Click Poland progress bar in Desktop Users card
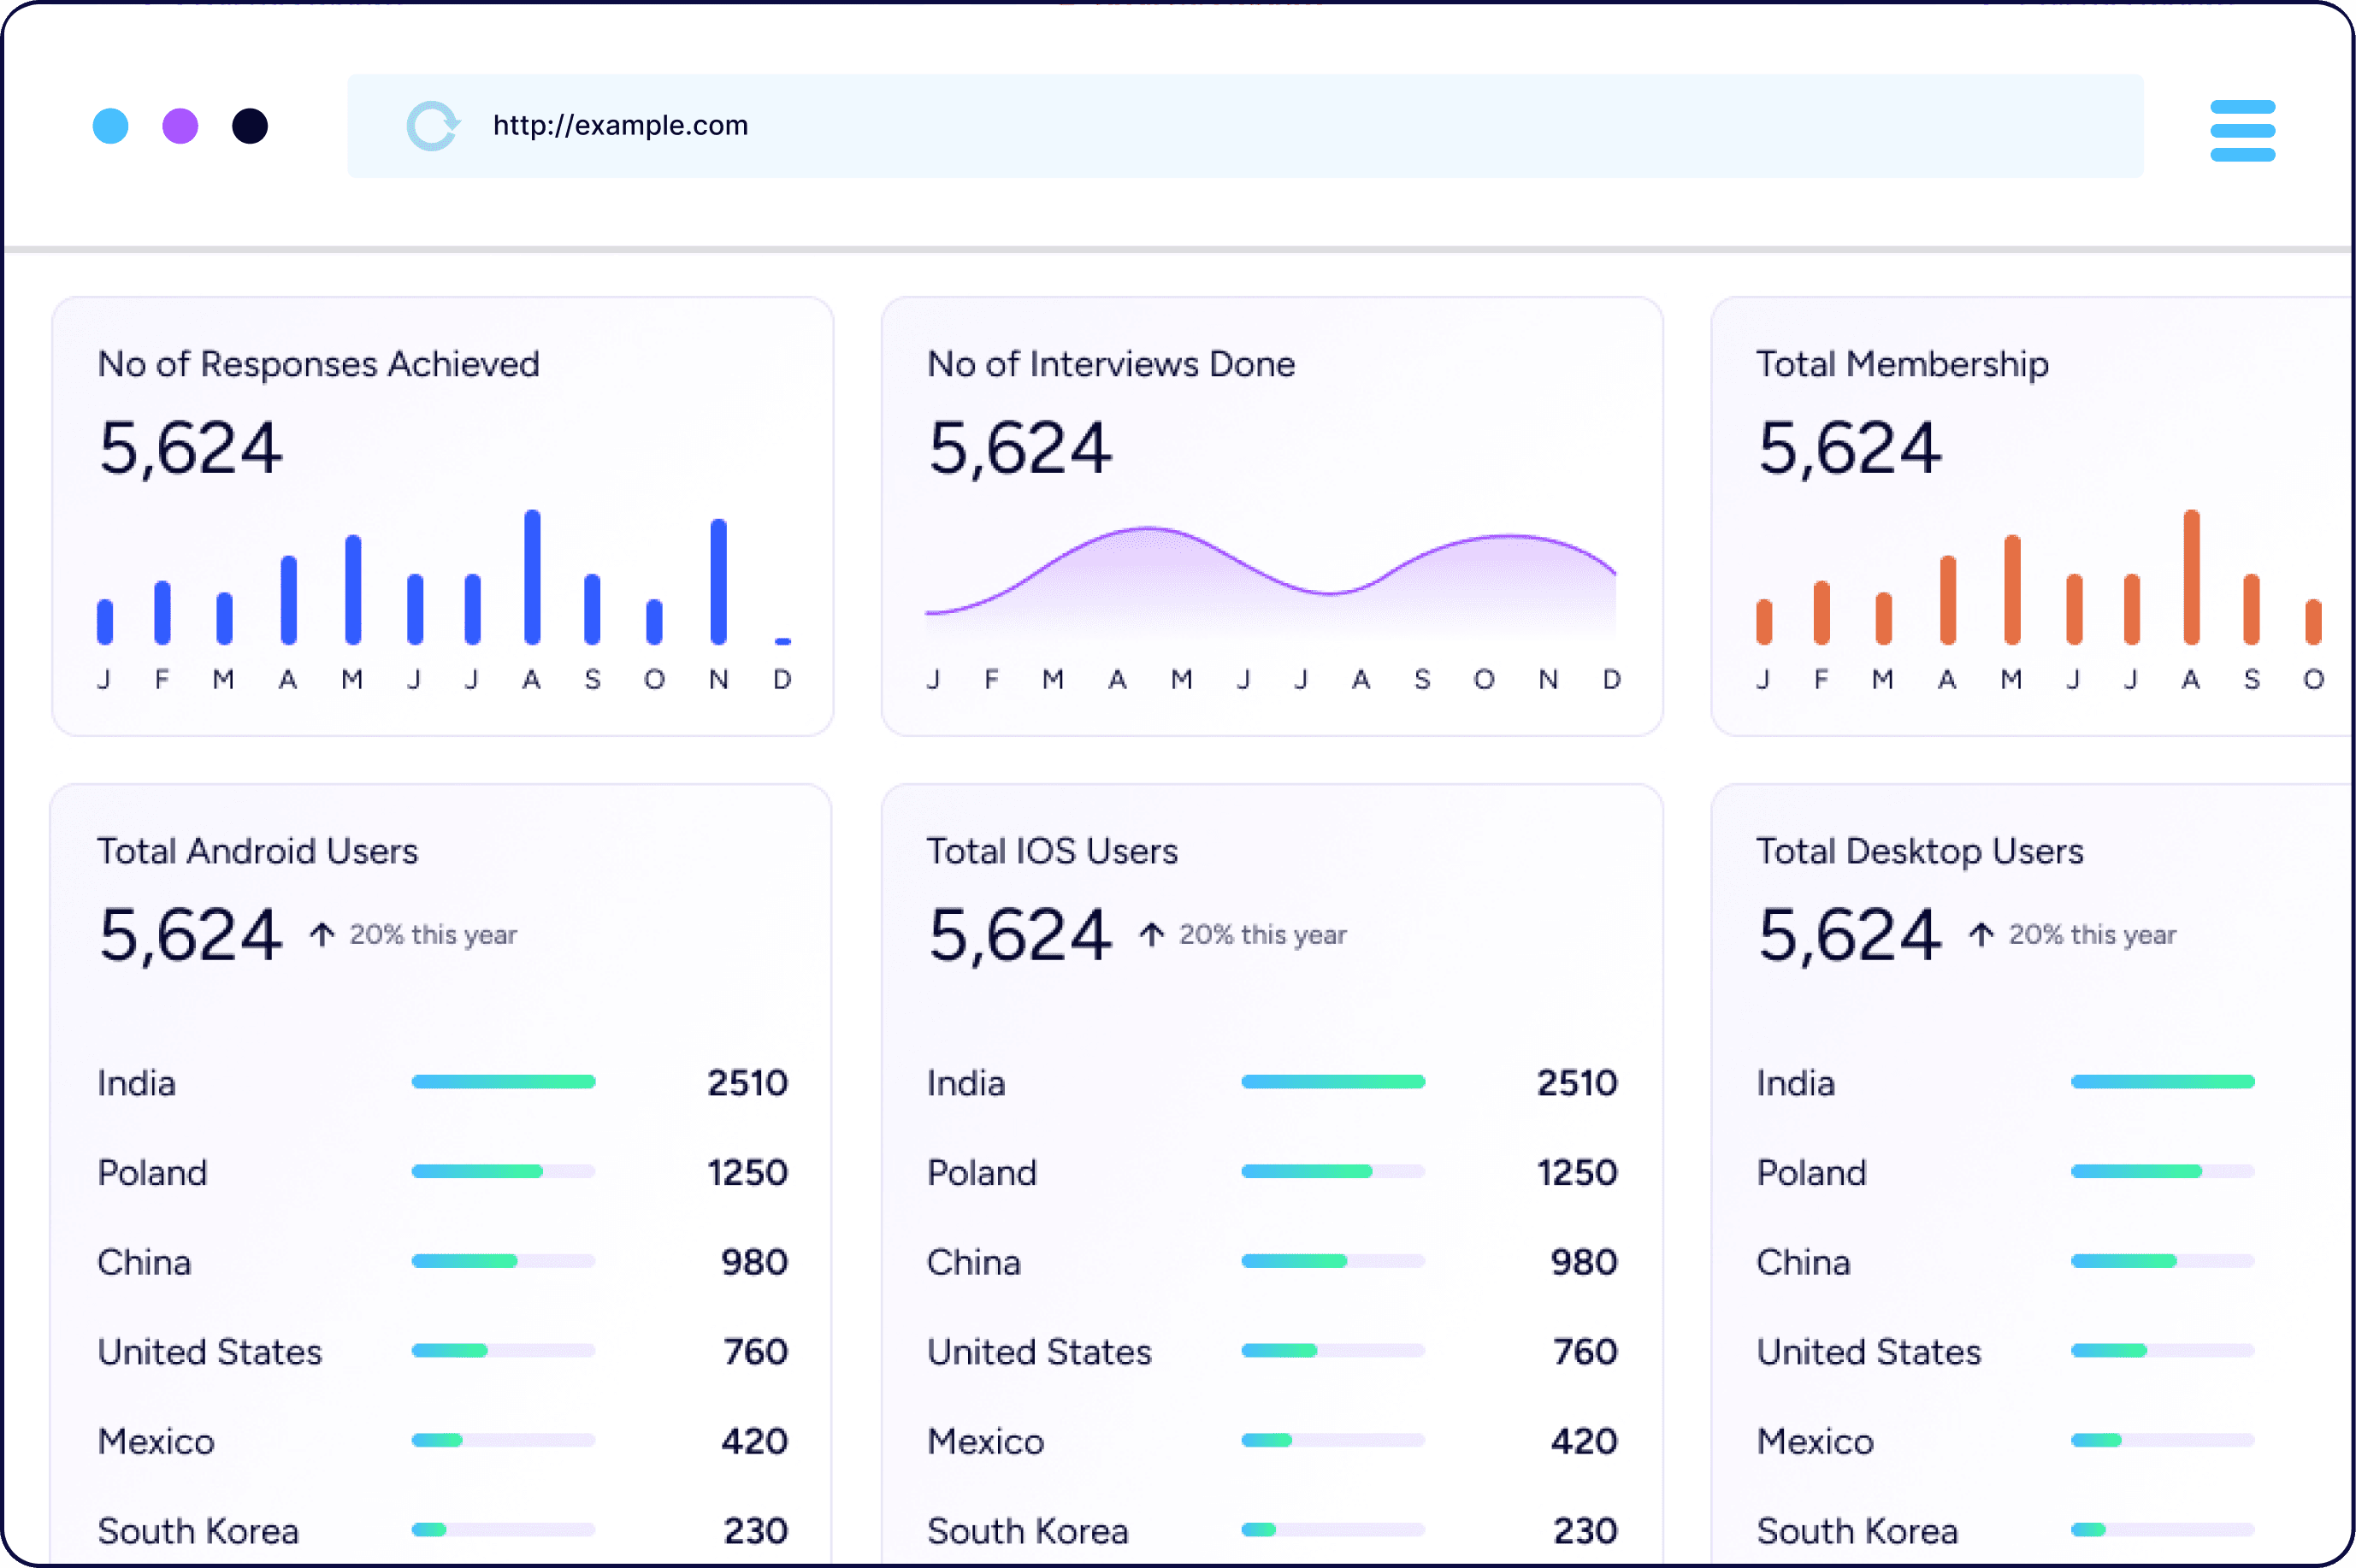Viewport: 2356px width, 1568px height. pos(2163,1171)
